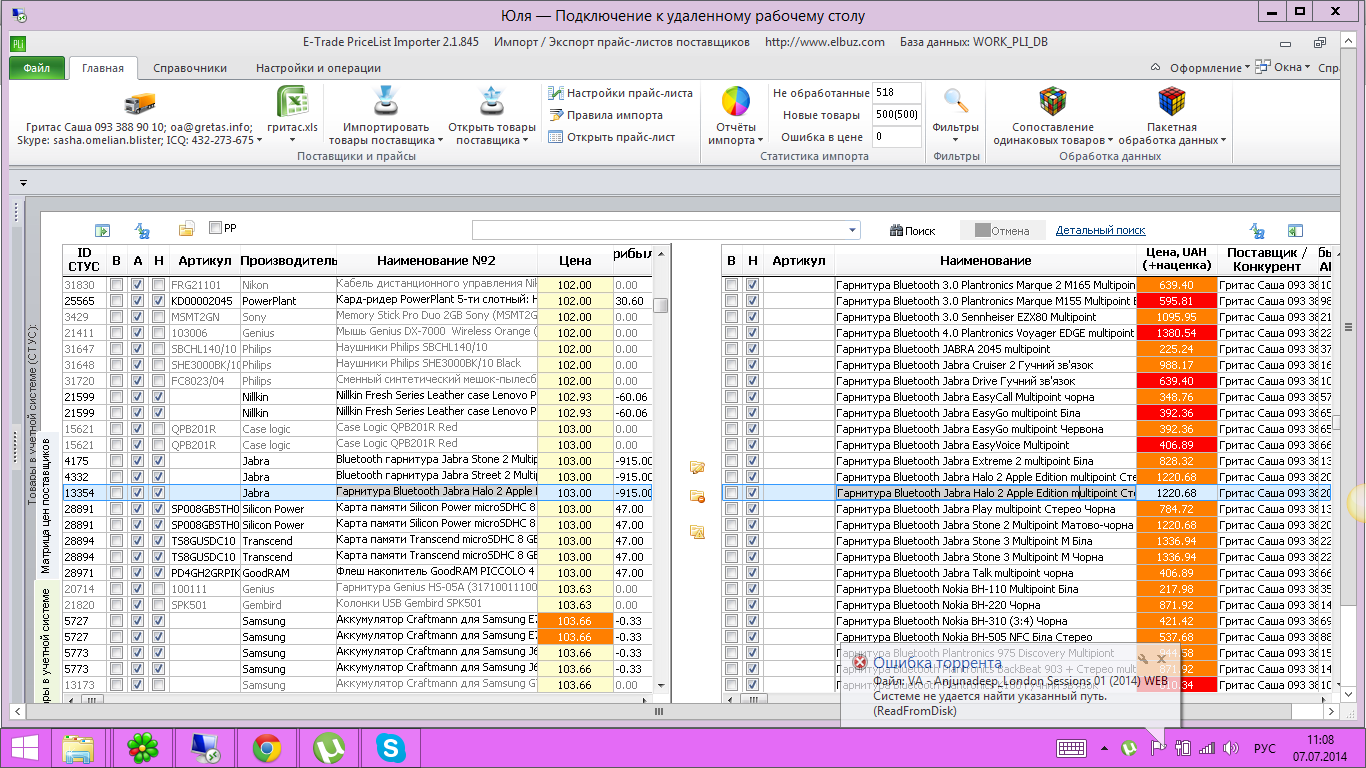Click the green arrow icon above left table
This screenshot has width=1366, height=768.
click(102, 230)
